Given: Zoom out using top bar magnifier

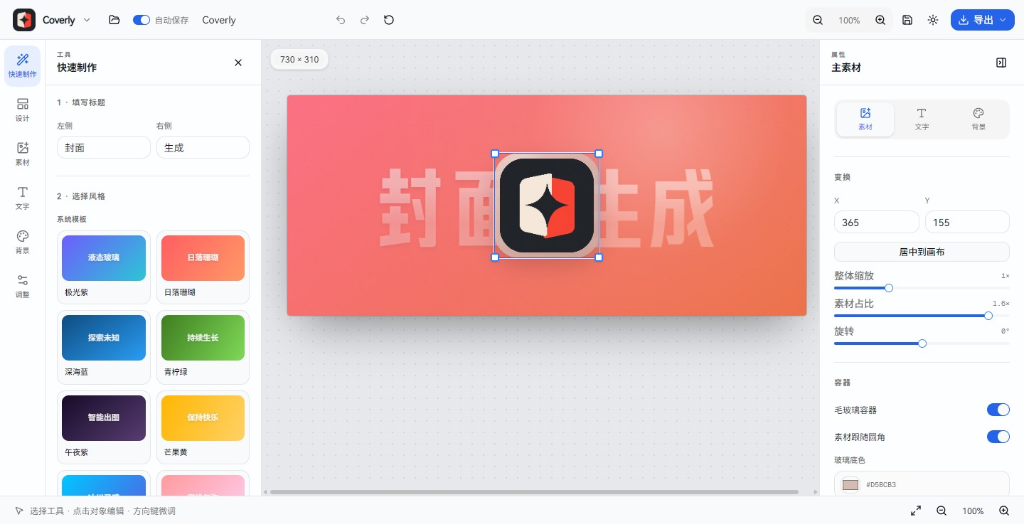Looking at the screenshot, I should pos(818,20).
